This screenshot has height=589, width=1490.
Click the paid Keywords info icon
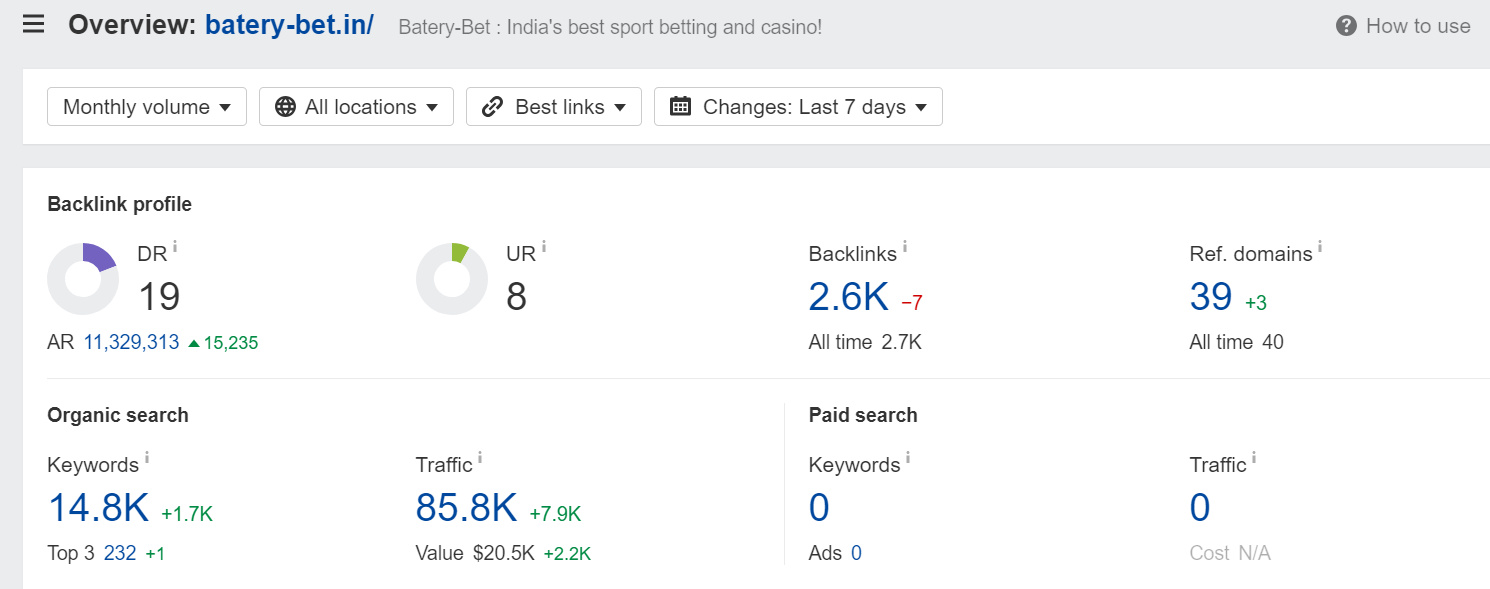(908, 457)
